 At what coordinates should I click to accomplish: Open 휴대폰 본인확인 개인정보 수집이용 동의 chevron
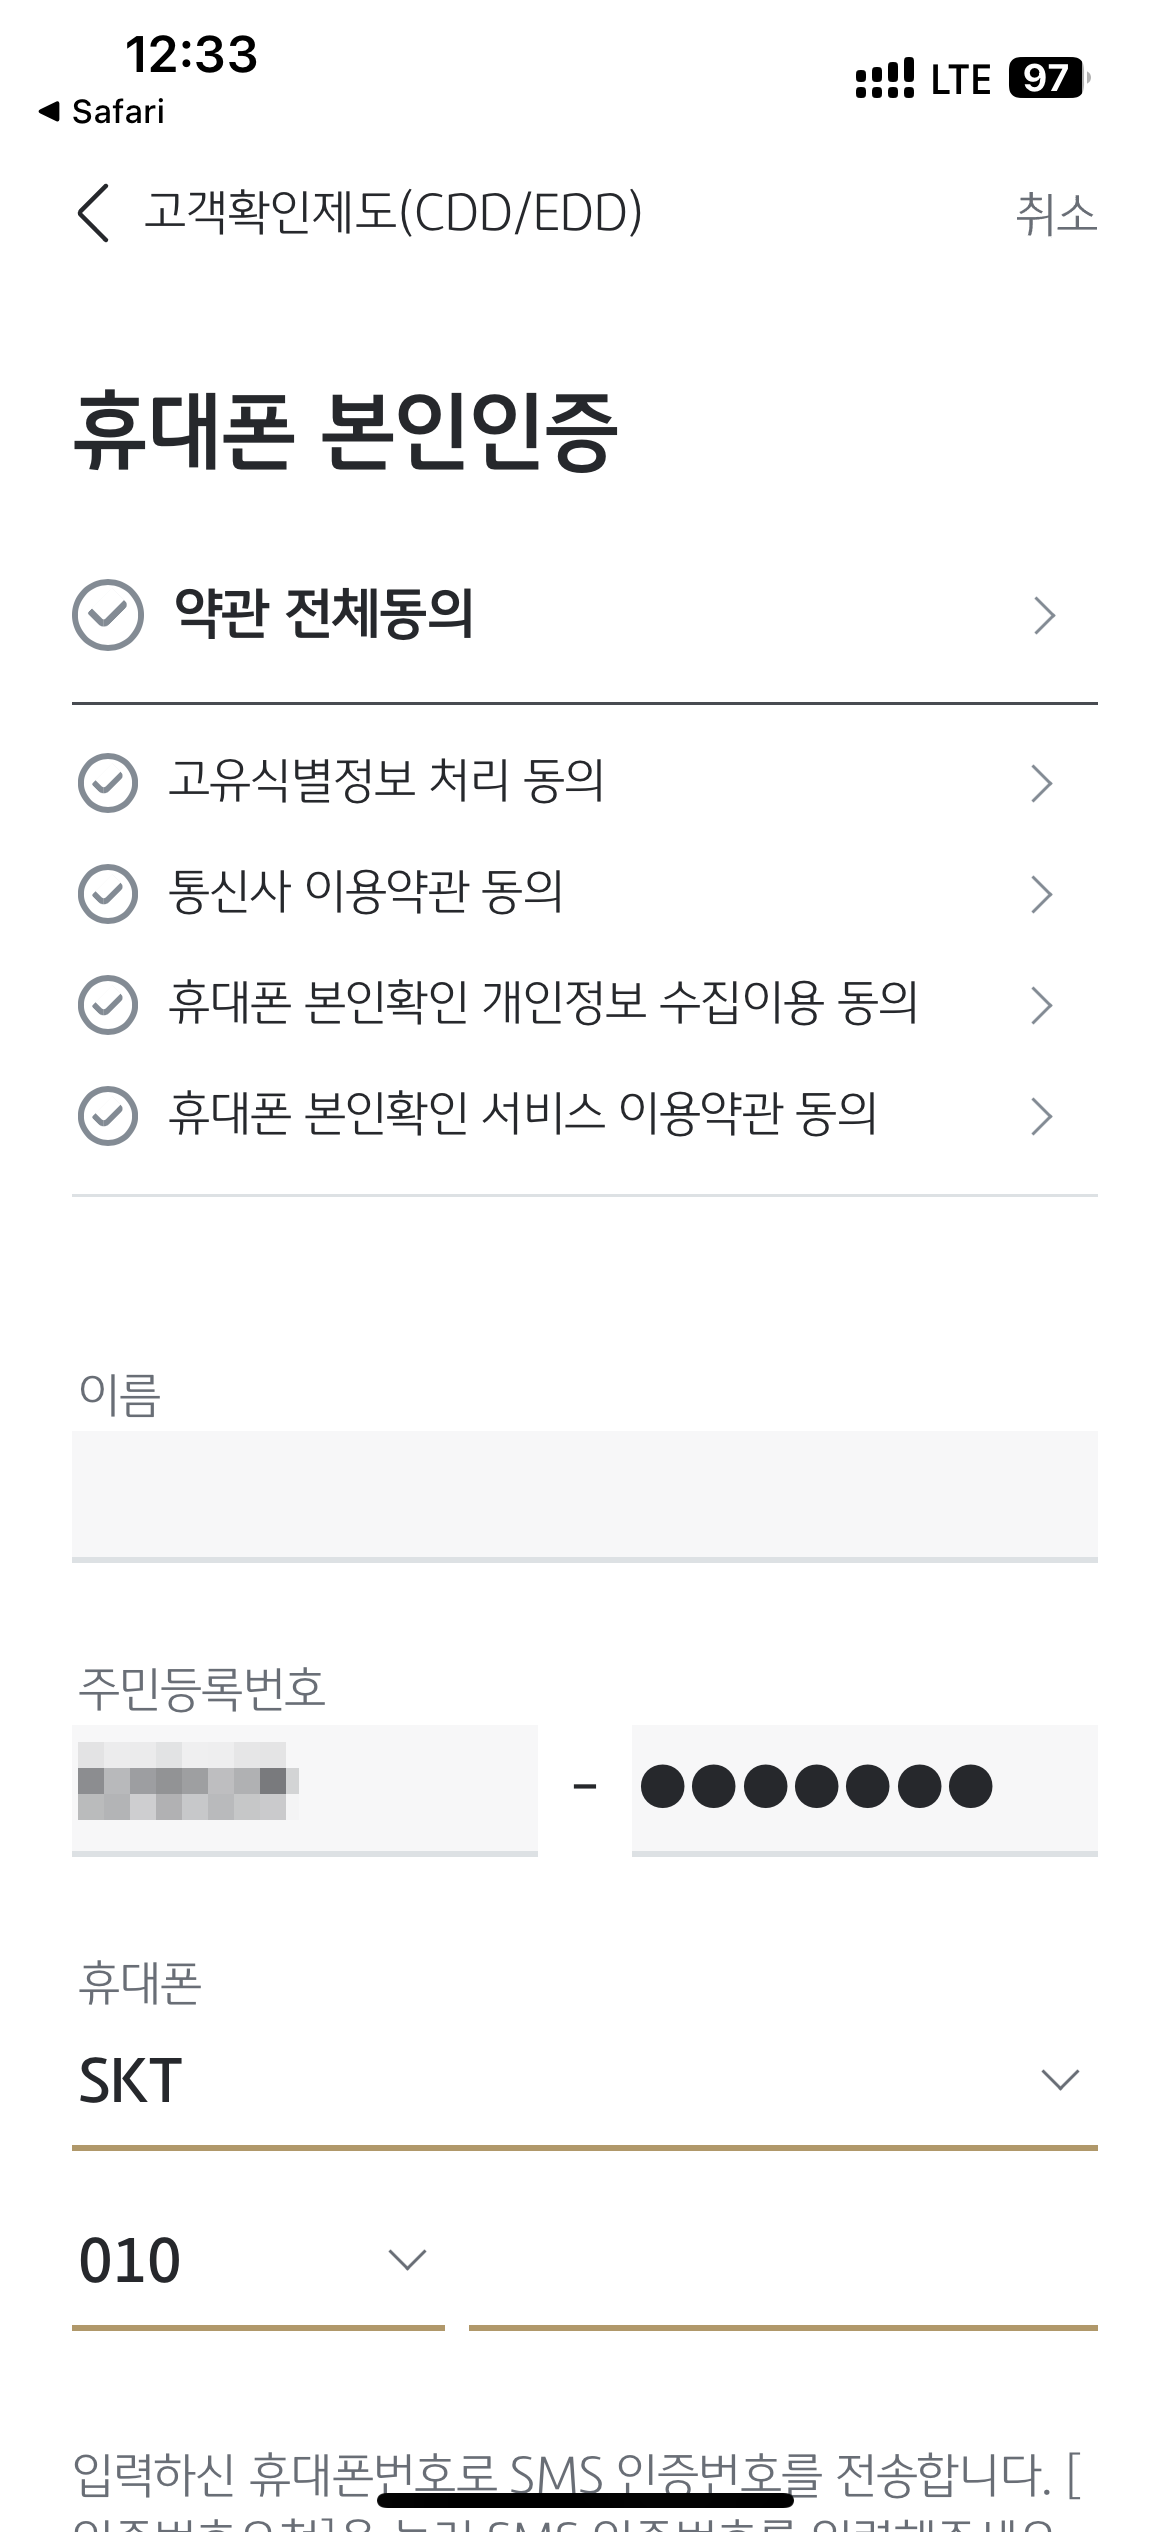click(1042, 1005)
